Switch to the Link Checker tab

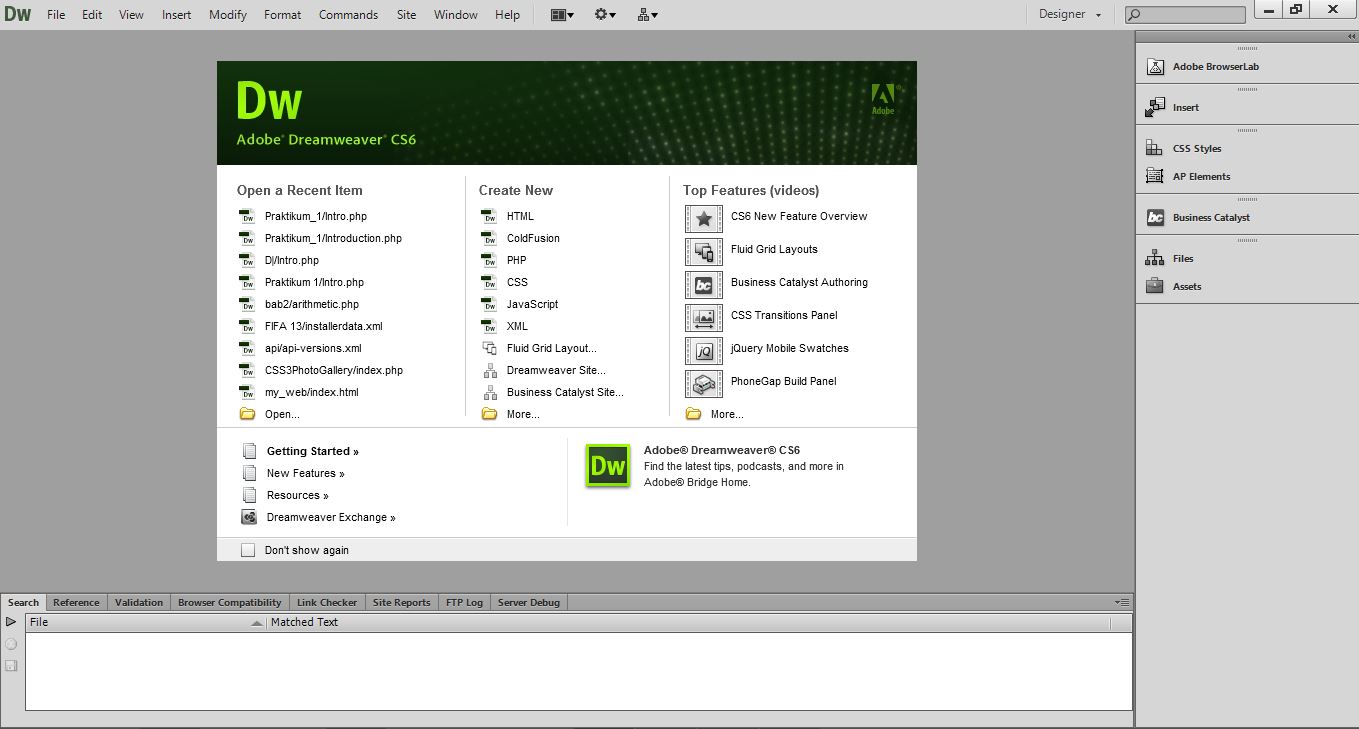327,602
